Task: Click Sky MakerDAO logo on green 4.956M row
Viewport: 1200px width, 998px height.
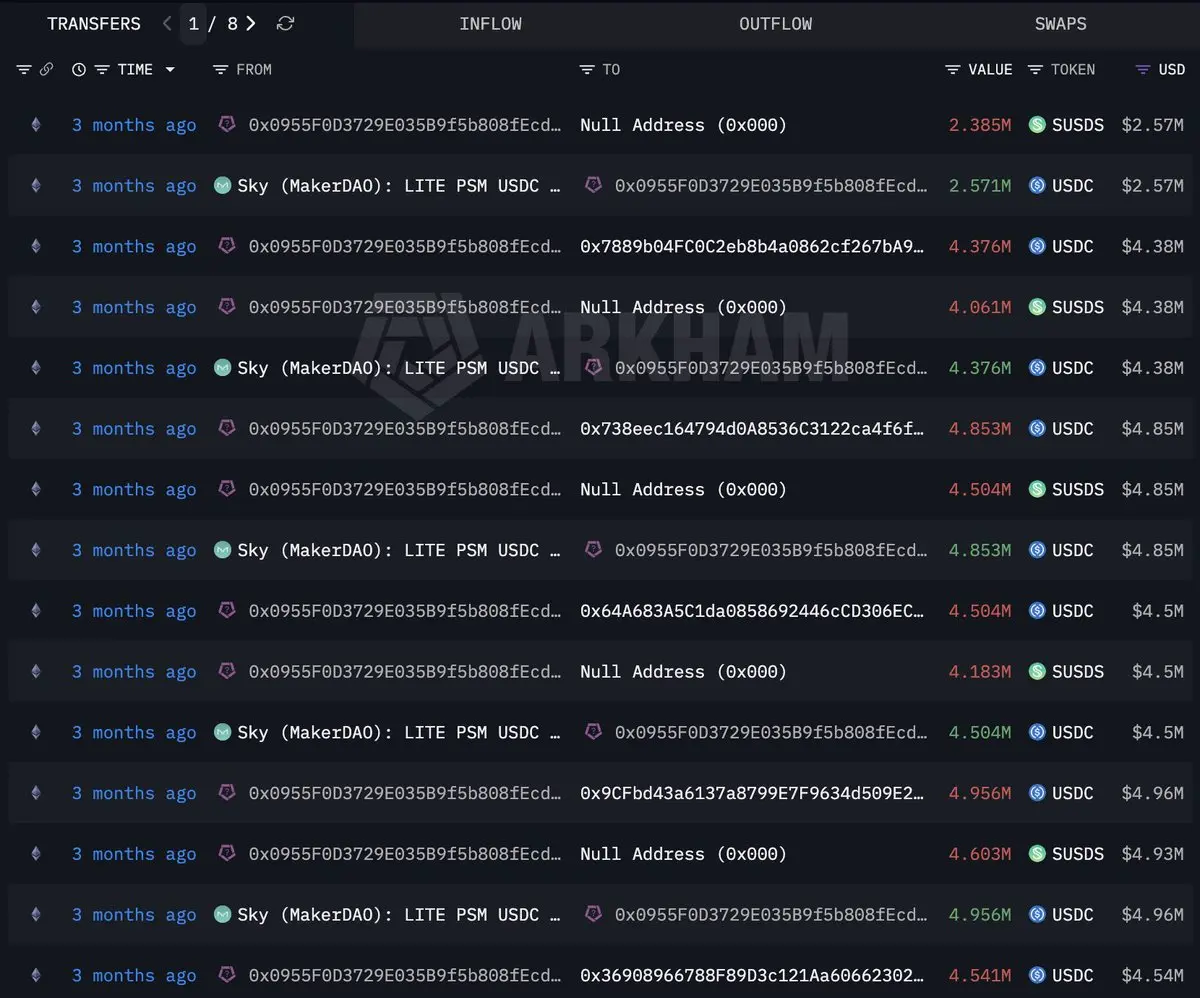Action: pyautogui.click(x=222, y=914)
